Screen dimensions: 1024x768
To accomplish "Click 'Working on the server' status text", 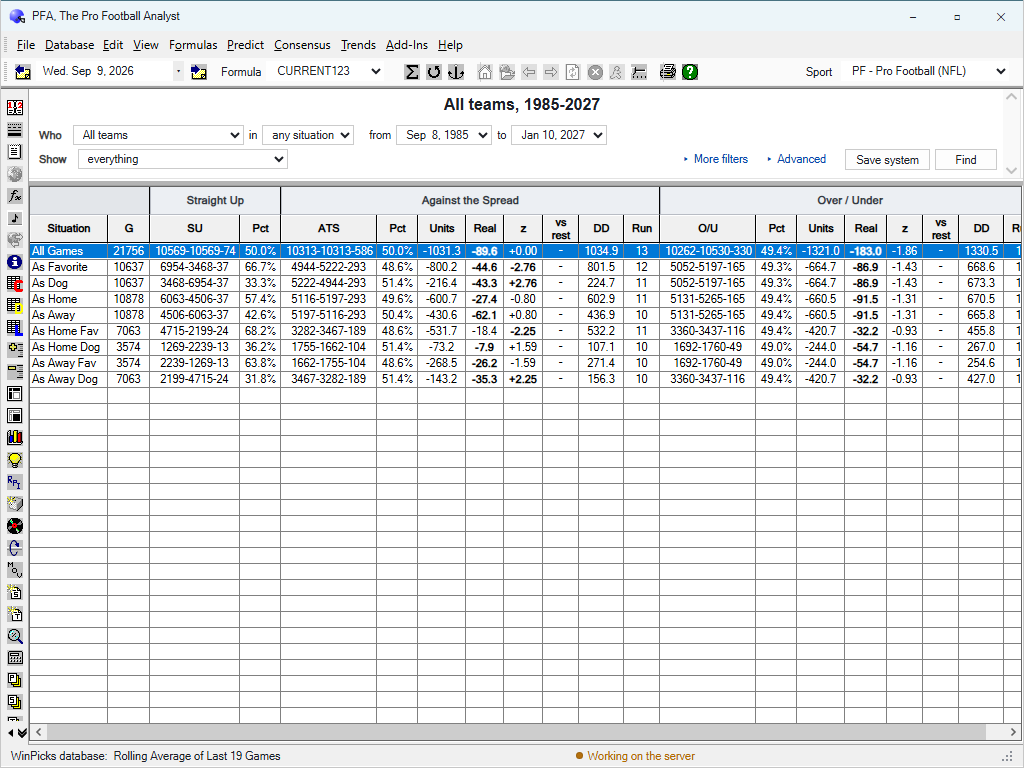I will 641,756.
